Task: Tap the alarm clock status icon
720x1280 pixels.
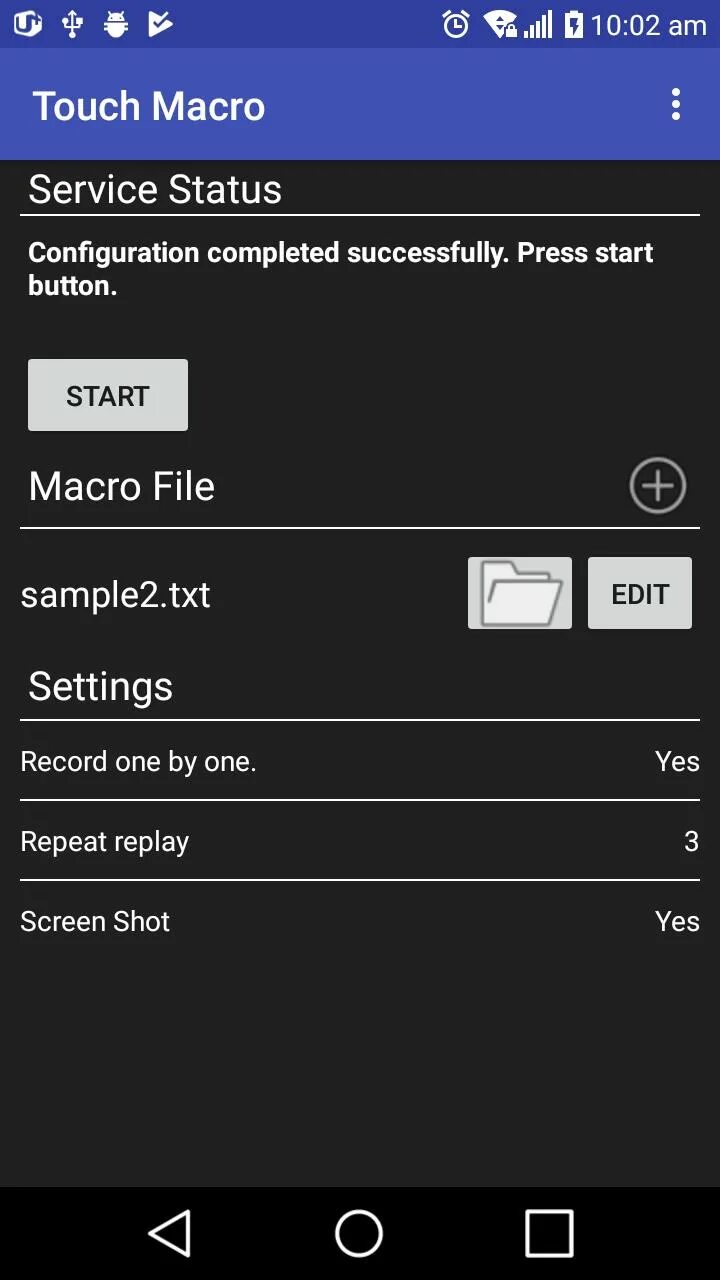Action: (456, 24)
